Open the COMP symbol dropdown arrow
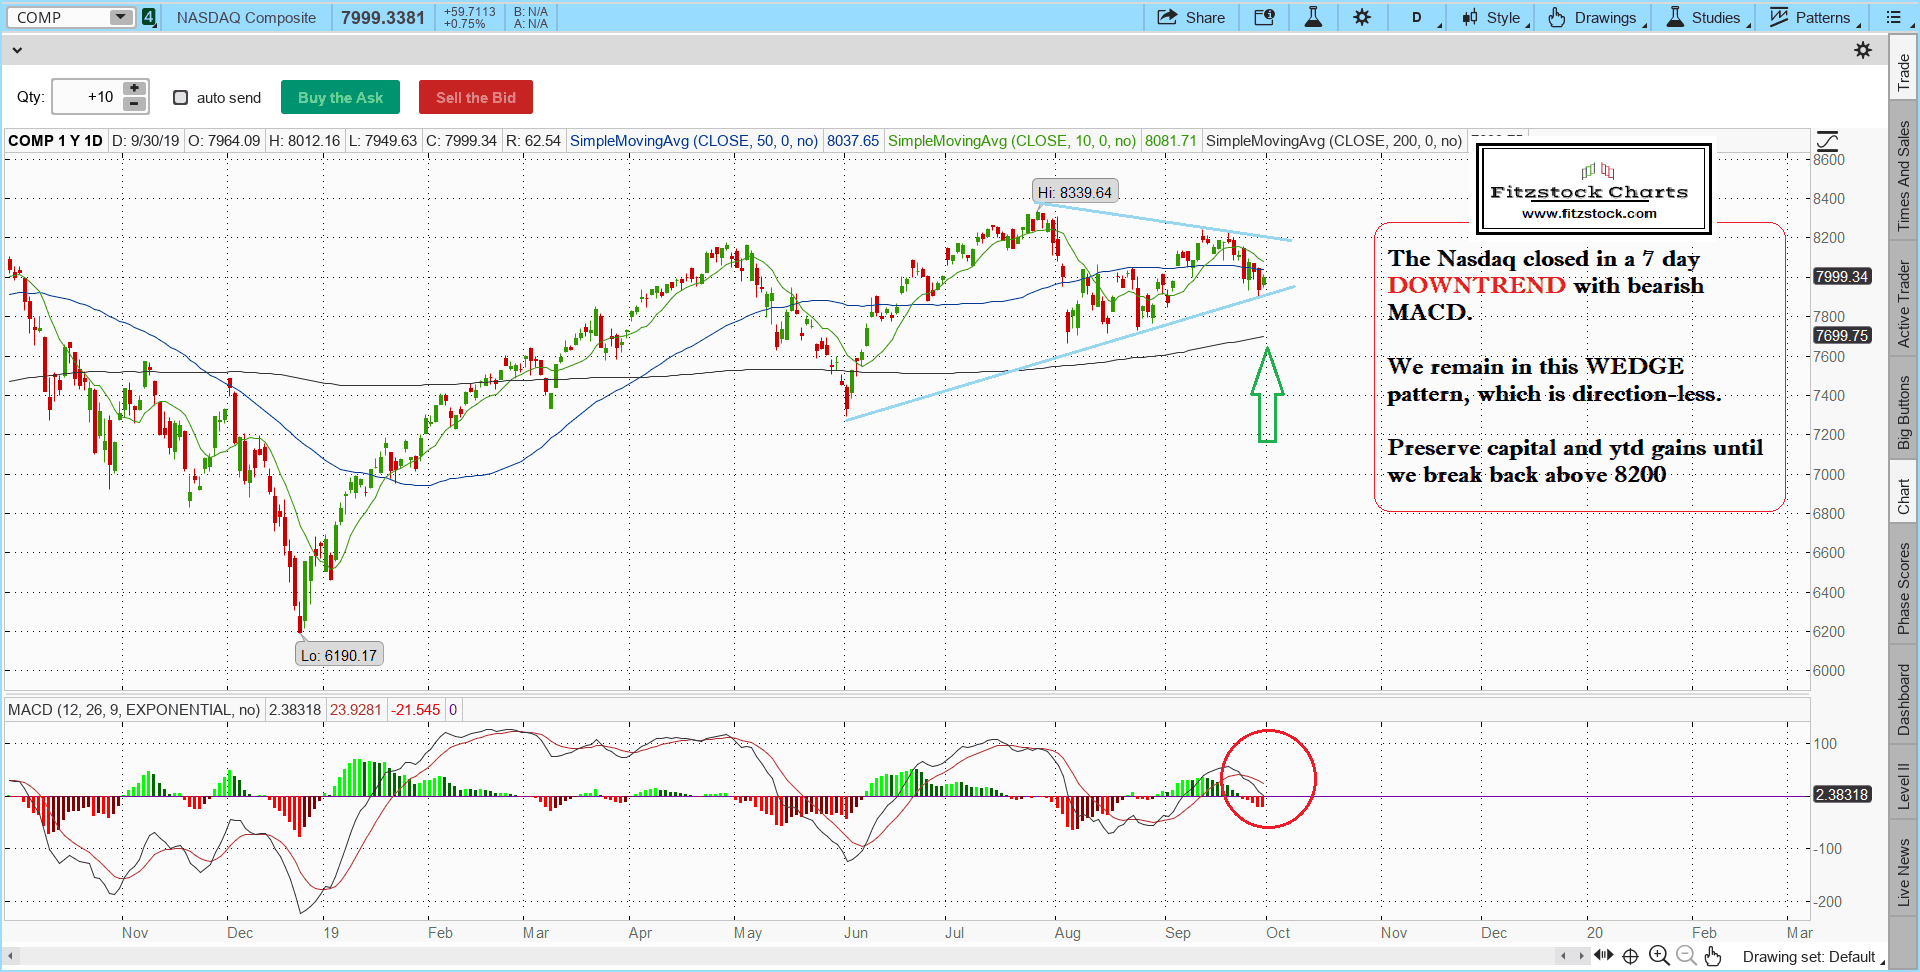Image resolution: width=1920 pixels, height=972 pixels. 120,17
